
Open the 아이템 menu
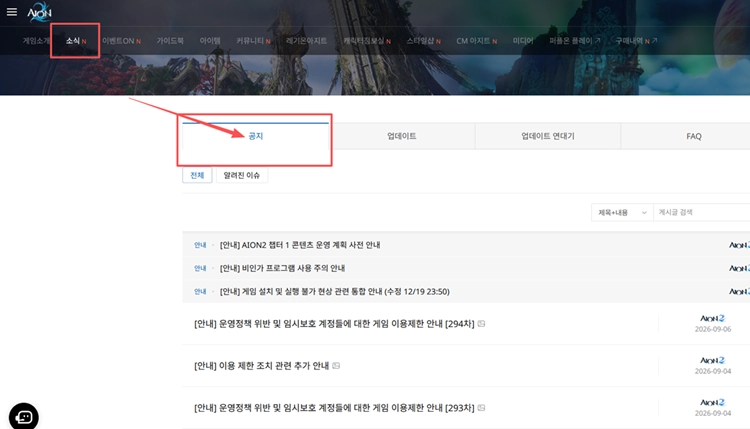point(210,41)
